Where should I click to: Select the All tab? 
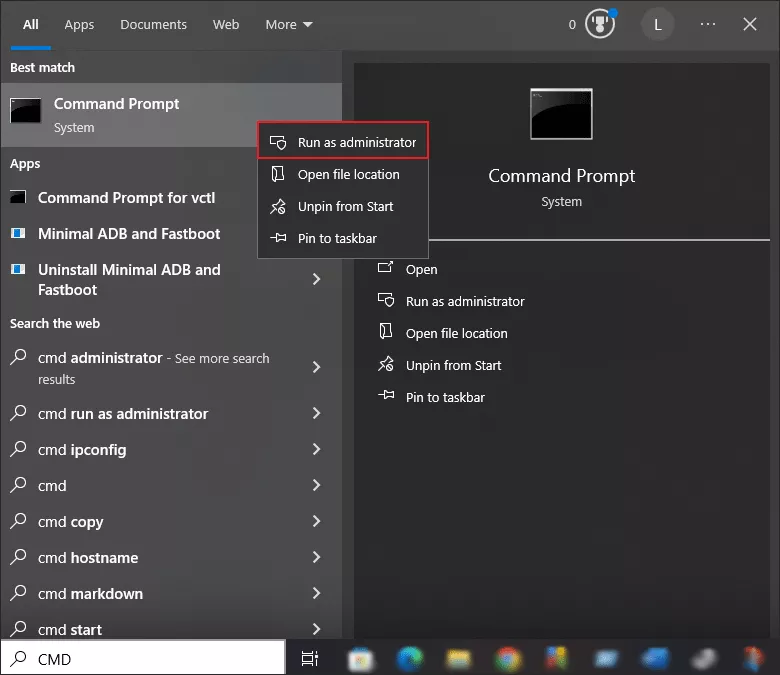(30, 24)
